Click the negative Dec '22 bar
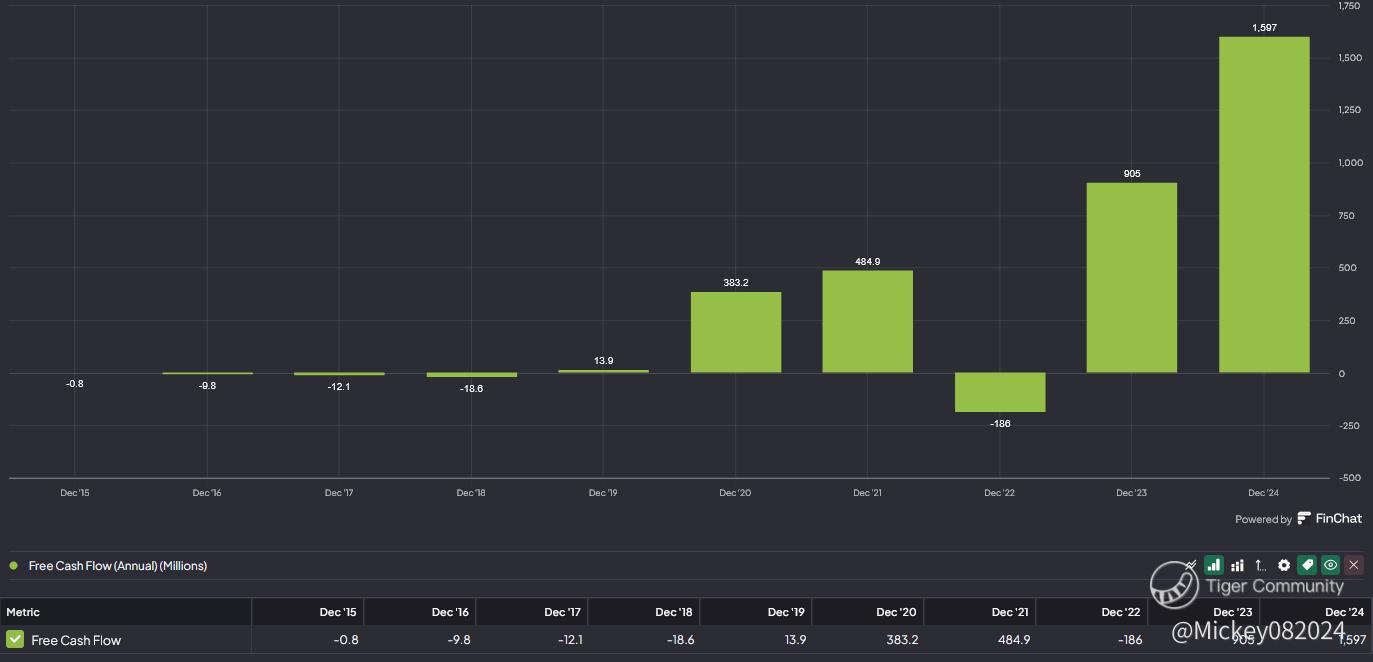The width and height of the screenshot is (1373, 662). click(x=1000, y=392)
